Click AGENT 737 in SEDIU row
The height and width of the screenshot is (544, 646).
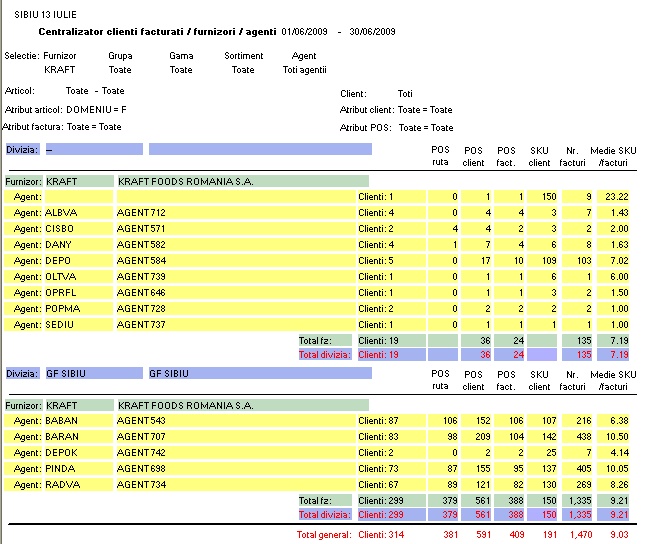236,325
